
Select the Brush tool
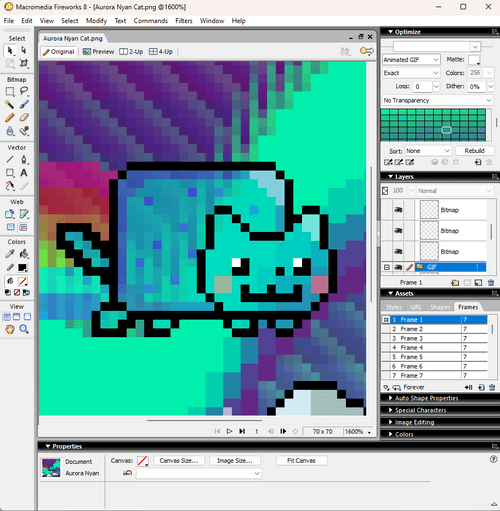(24, 104)
